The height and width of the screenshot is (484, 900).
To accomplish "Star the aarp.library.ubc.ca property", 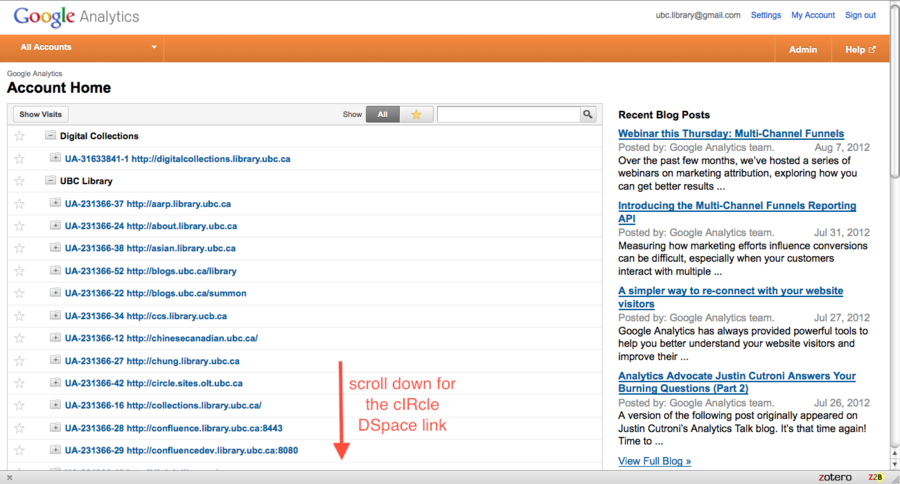I will (19, 204).
